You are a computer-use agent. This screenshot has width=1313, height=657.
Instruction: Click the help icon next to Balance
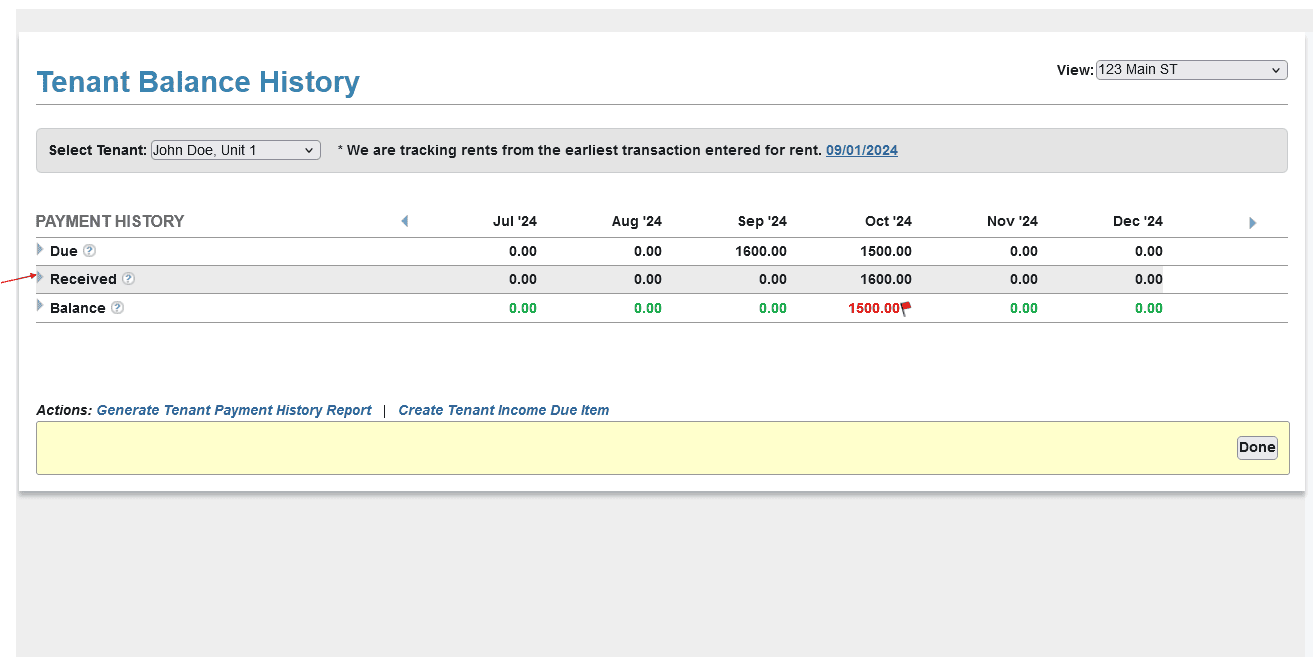(x=117, y=308)
